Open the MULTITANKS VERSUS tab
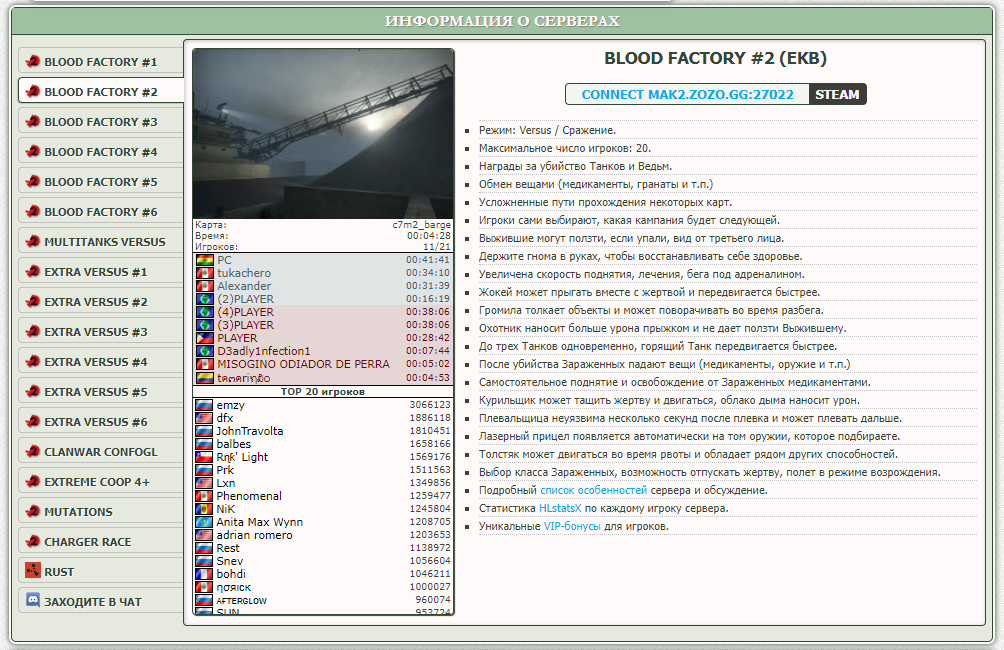1004x650 pixels. click(101, 242)
